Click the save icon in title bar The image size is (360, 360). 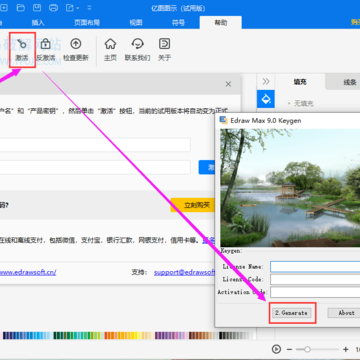point(37,7)
